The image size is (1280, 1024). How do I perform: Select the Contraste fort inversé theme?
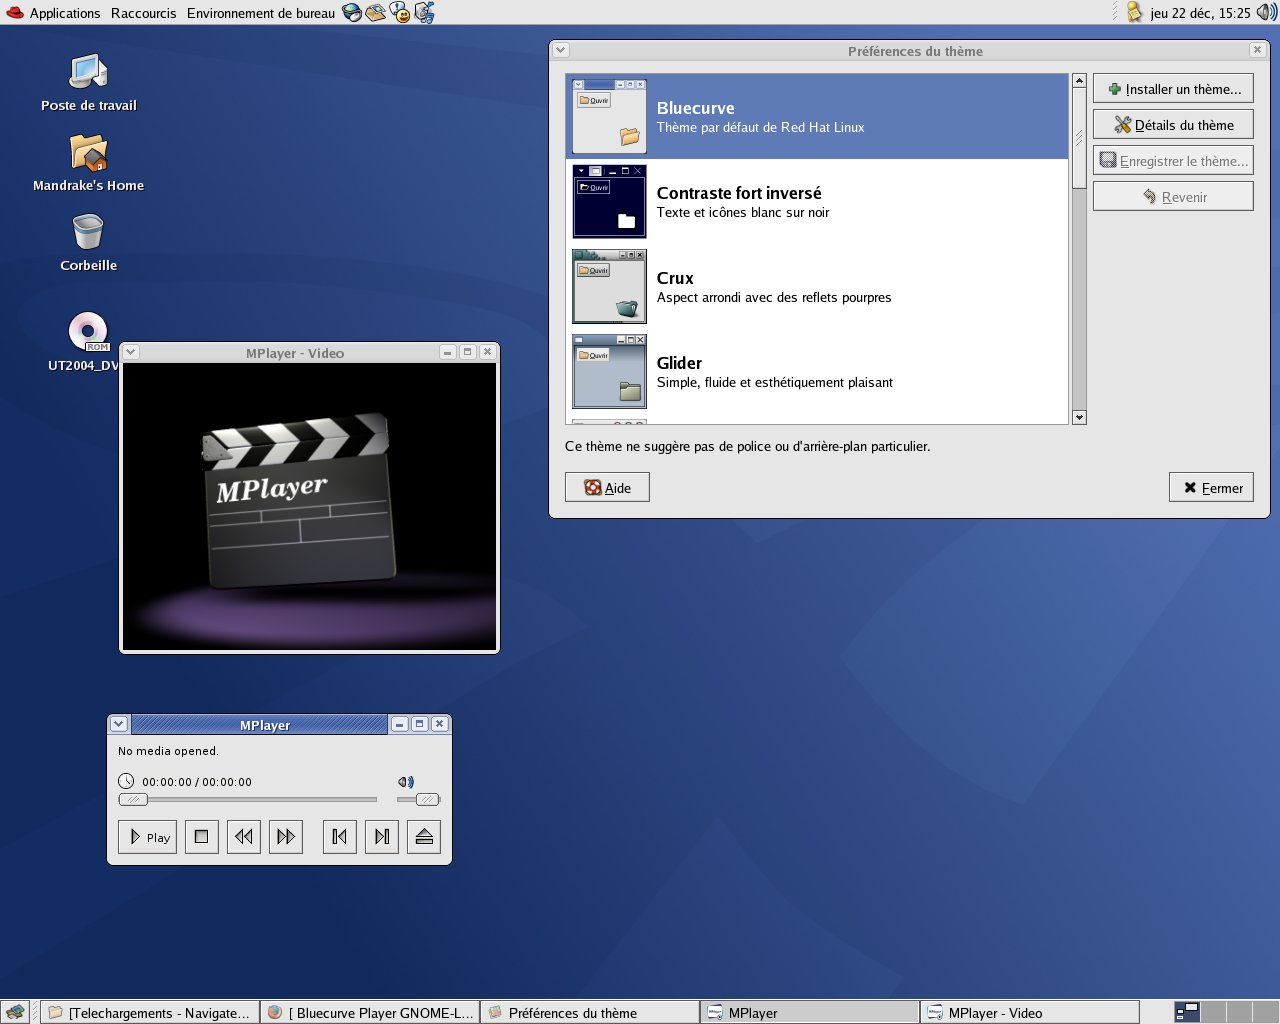pos(817,201)
